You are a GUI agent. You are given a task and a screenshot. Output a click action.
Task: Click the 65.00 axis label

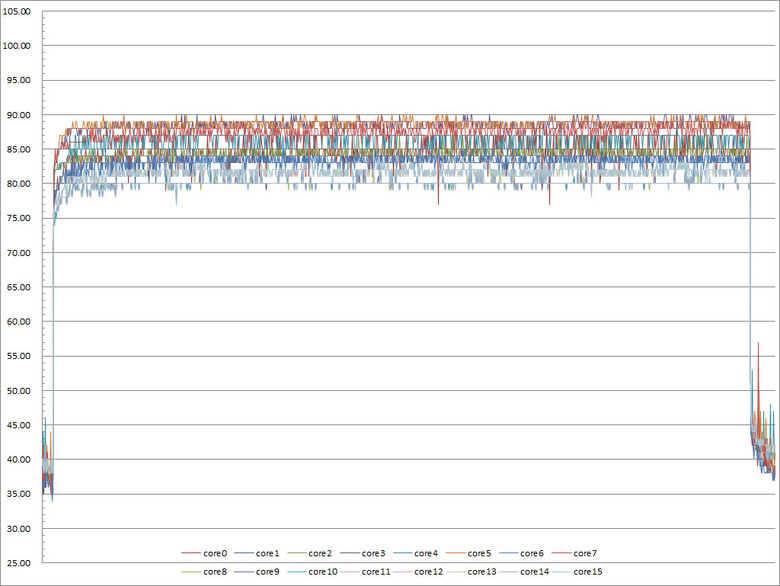coord(18,287)
